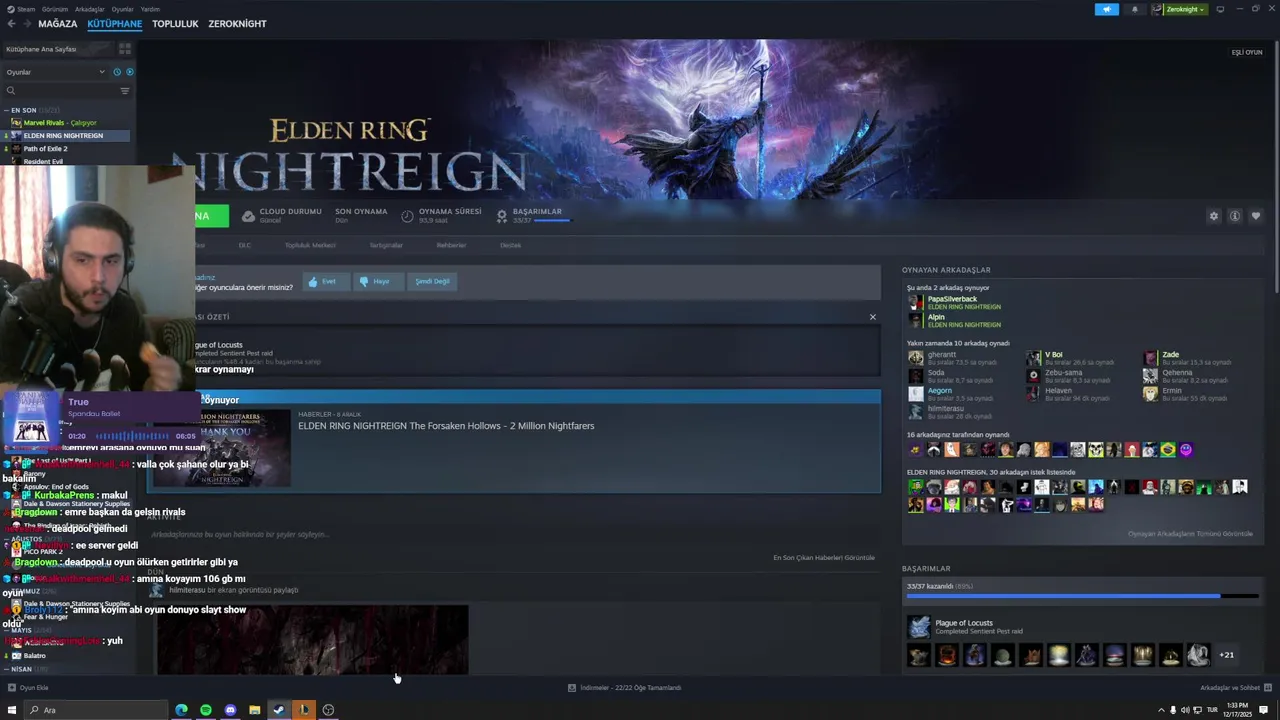This screenshot has width=1280, height=720.
Task: Open Yardım menu
Action: coord(150,9)
